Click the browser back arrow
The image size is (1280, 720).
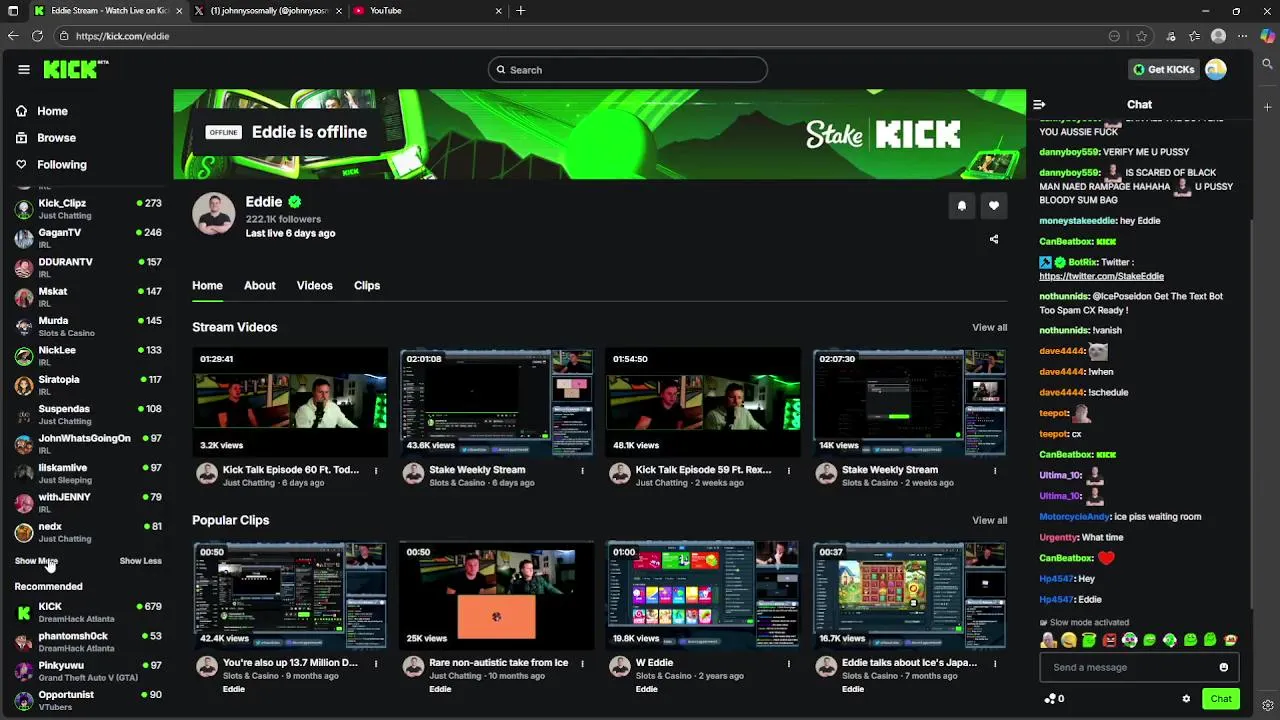(13, 36)
